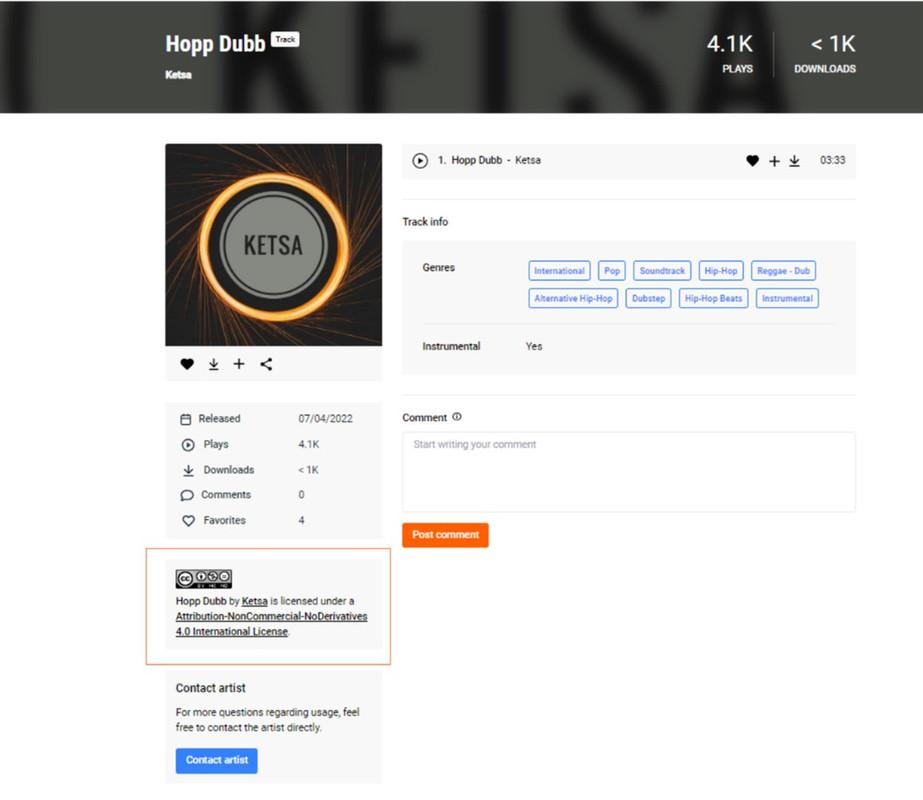Open the International genre tag
This screenshot has width=923, height=800.
[559, 271]
